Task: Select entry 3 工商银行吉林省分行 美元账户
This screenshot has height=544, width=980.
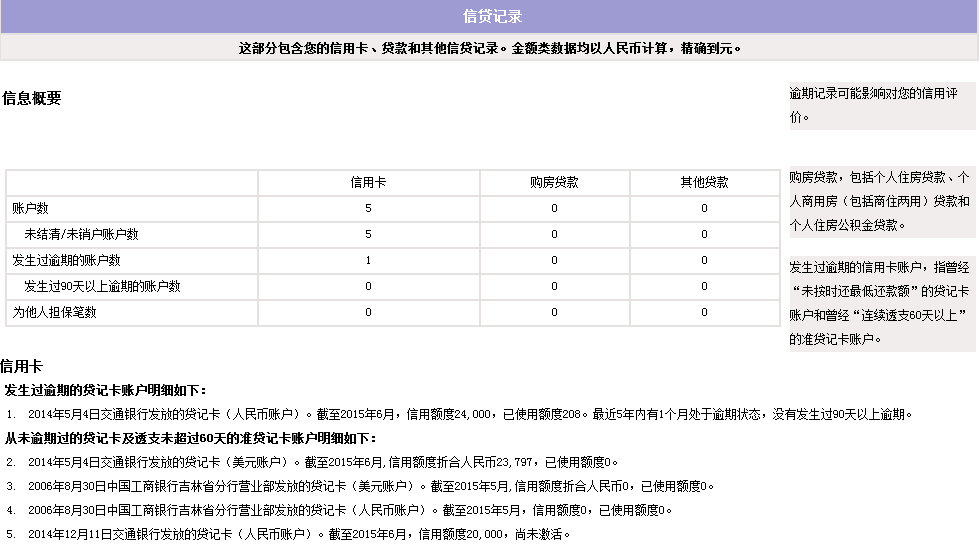Action: tap(360, 486)
